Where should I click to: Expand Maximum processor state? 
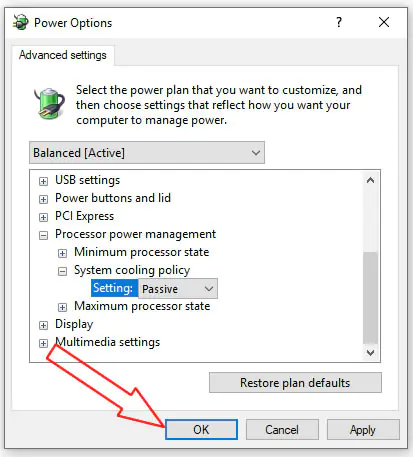coord(62,307)
